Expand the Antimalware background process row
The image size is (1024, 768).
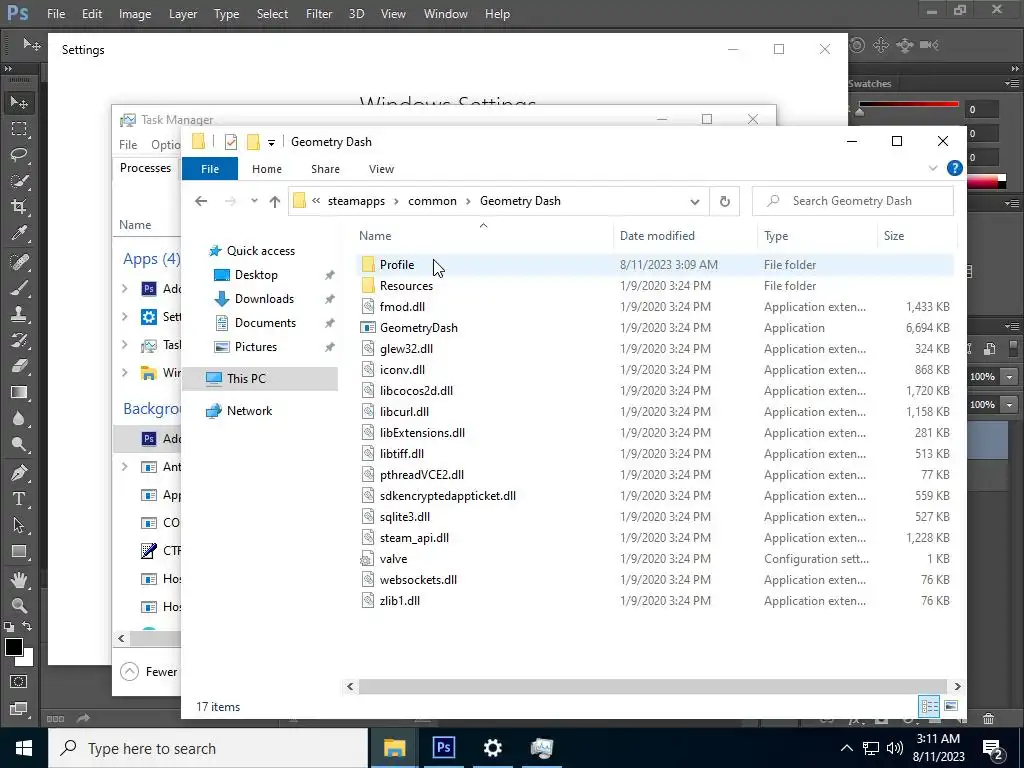click(125, 467)
